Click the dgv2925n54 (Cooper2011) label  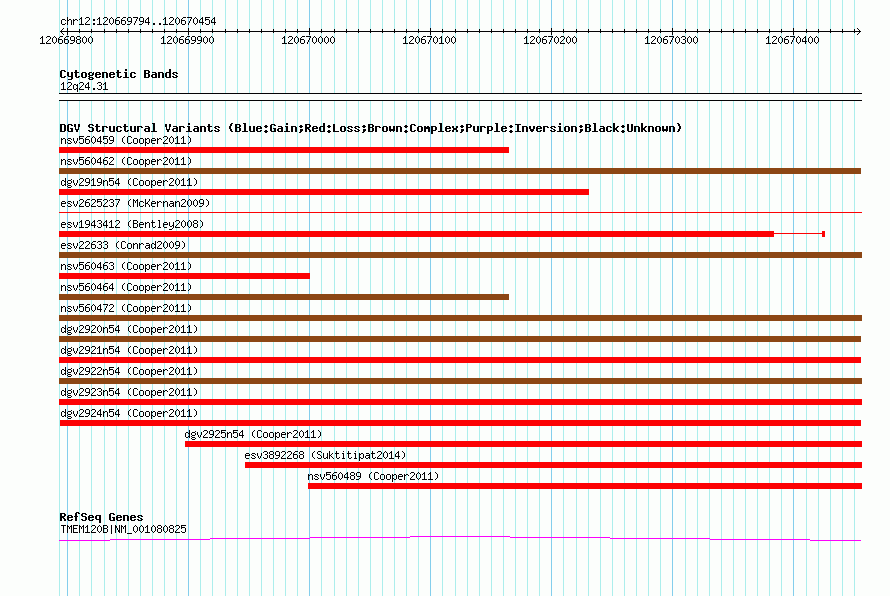(253, 434)
